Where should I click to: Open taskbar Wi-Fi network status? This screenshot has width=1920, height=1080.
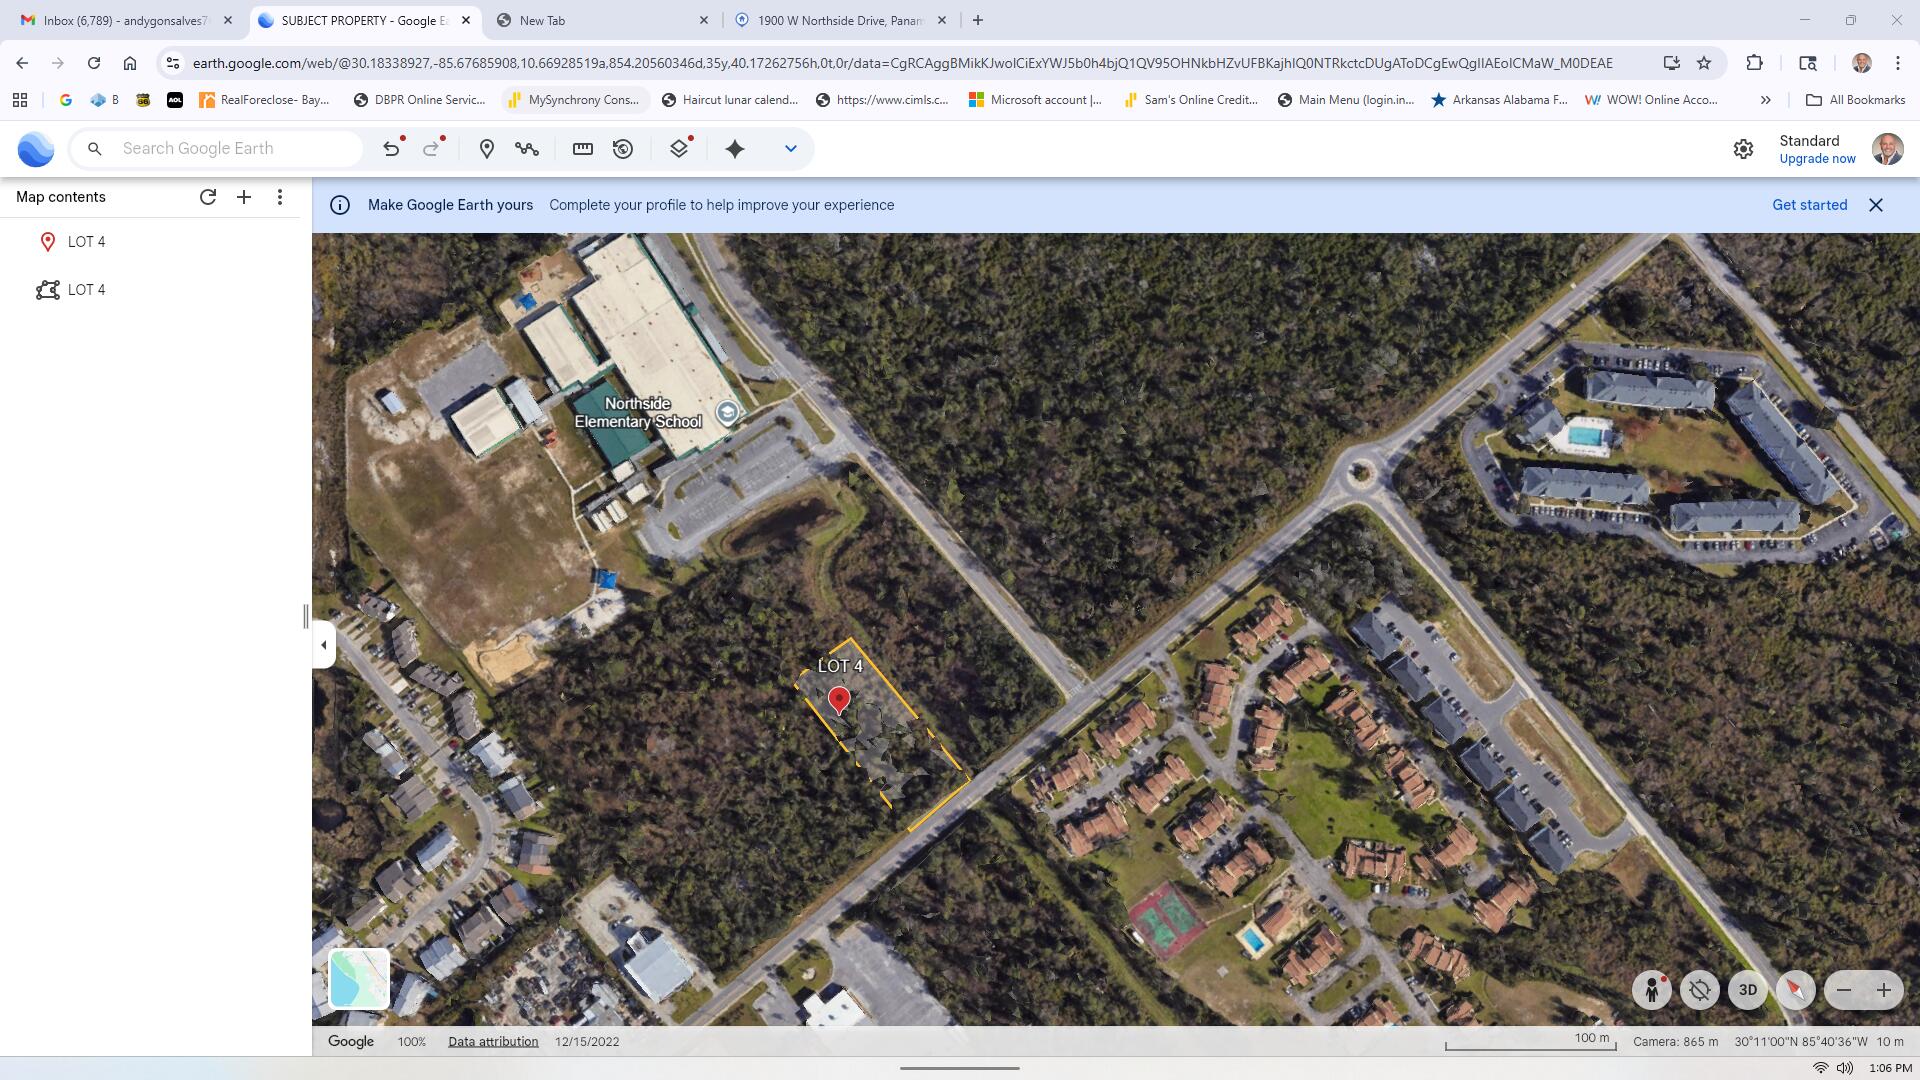pyautogui.click(x=1821, y=1068)
